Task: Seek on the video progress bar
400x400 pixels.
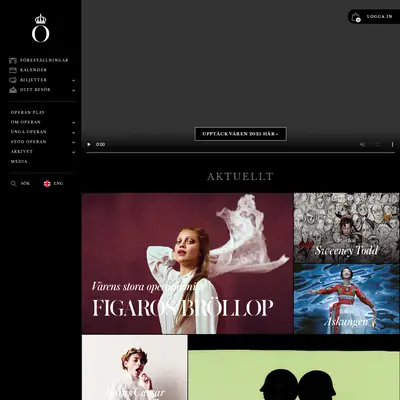Action: point(240,153)
